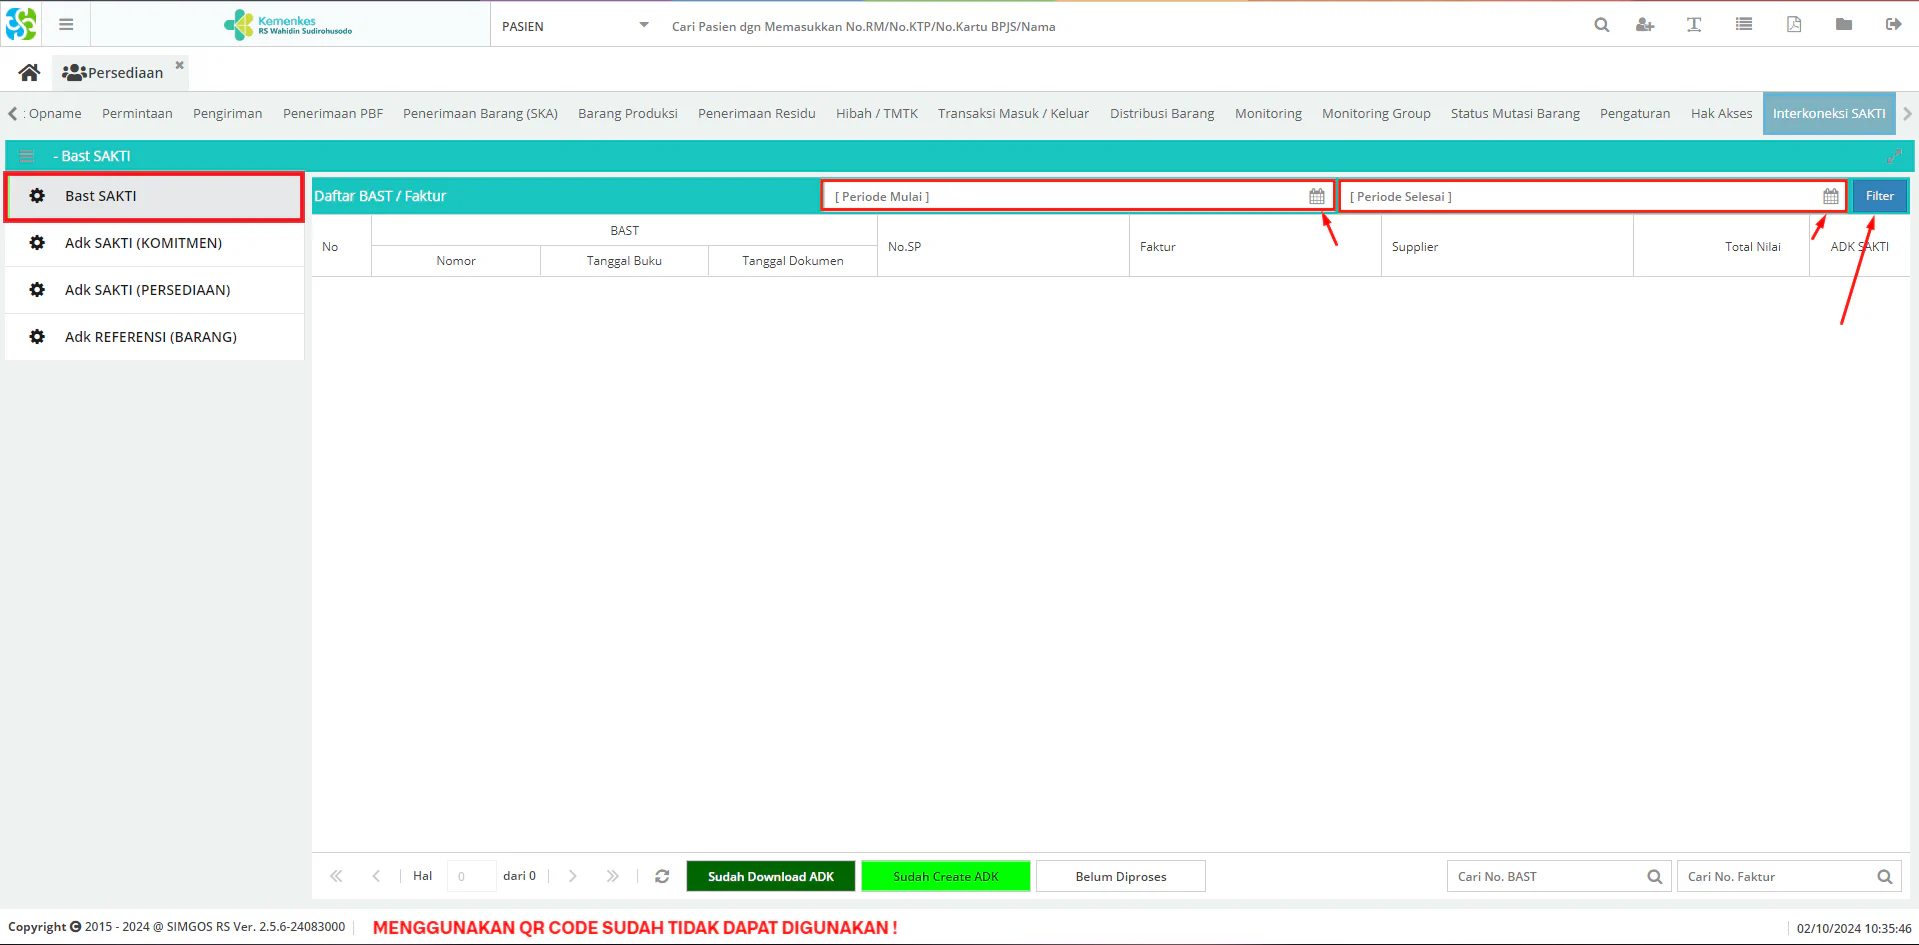Click the refresh icon in pagination bar
1919x945 pixels.
click(x=662, y=876)
